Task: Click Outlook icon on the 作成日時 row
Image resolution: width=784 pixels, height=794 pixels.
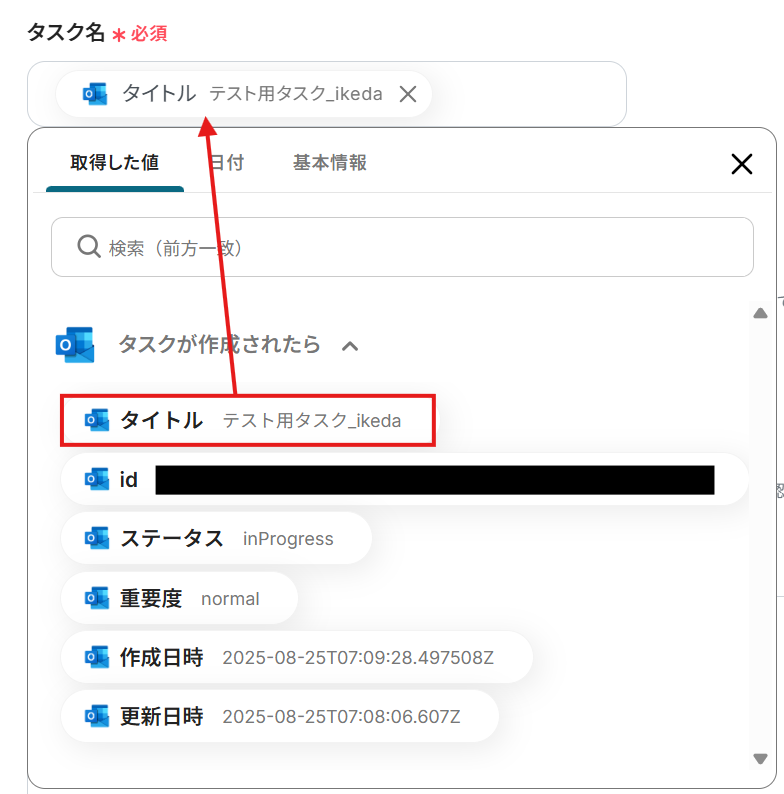Action: point(97,657)
